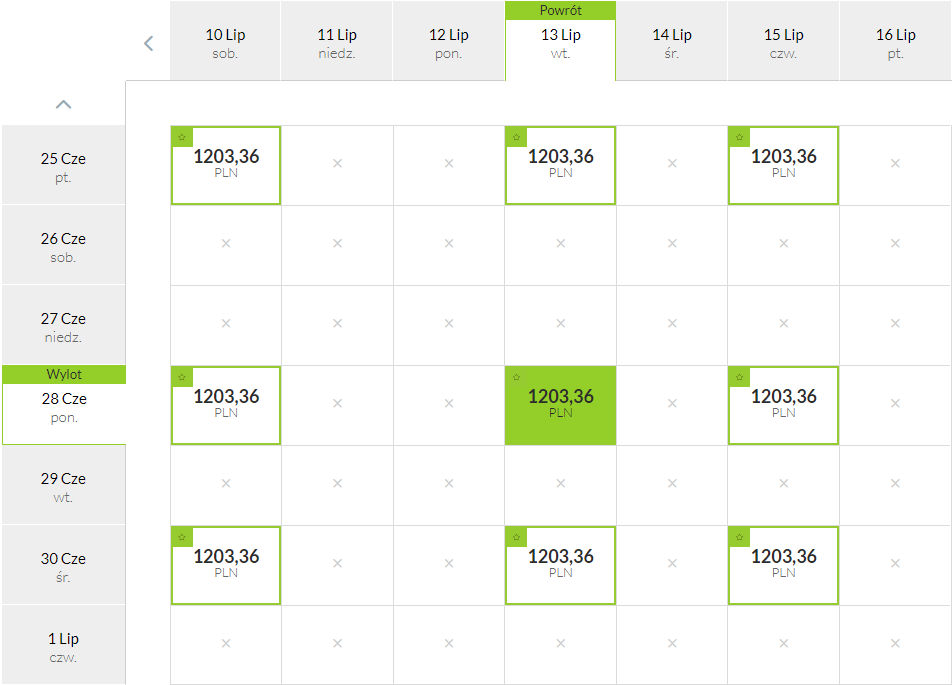The width and height of the screenshot is (952, 685).
Task: Select the 1 Lip czw. departure row
Action: tap(64, 645)
